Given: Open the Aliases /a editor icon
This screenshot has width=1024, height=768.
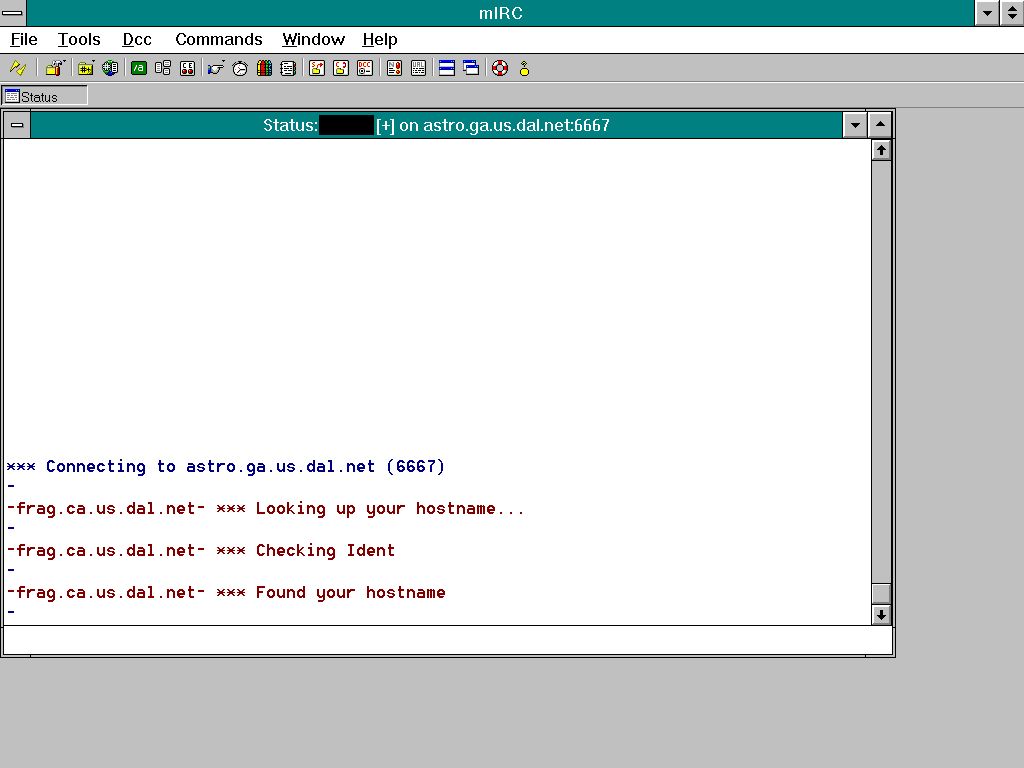Looking at the screenshot, I should pyautogui.click(x=138, y=68).
